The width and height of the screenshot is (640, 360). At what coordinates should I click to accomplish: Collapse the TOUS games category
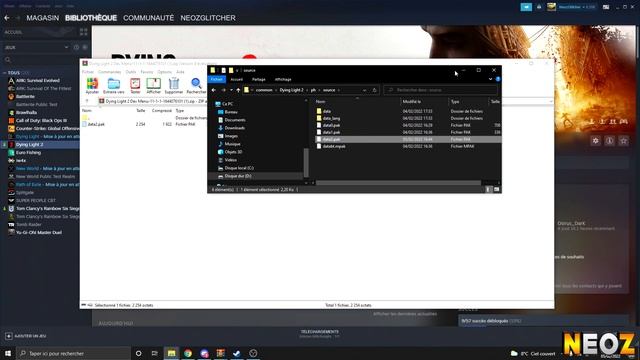(x=4, y=73)
